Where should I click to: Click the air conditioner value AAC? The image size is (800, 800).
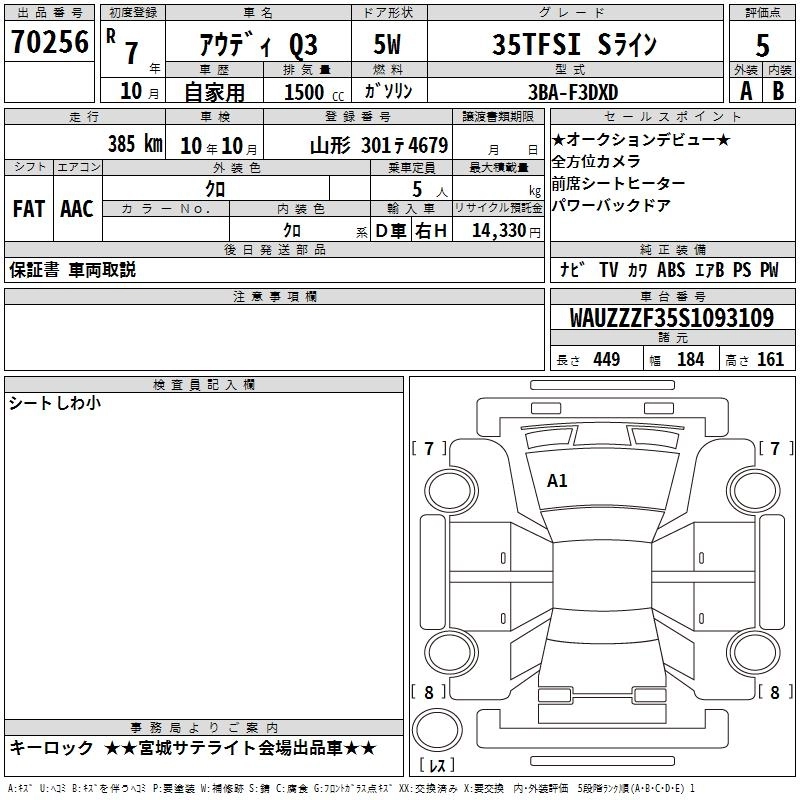[77, 209]
